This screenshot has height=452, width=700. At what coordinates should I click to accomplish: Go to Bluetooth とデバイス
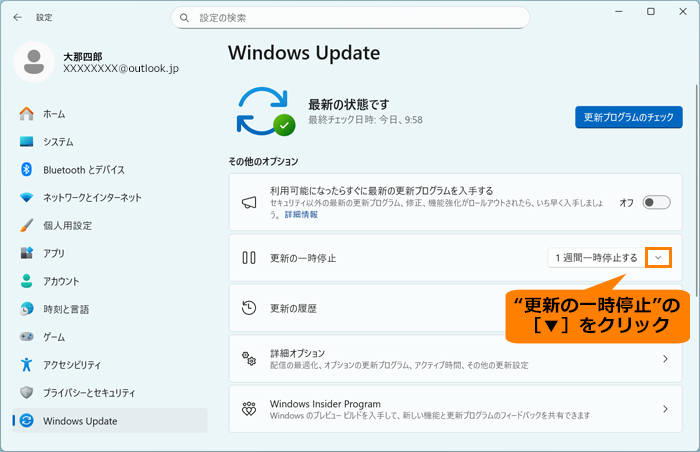click(110, 169)
